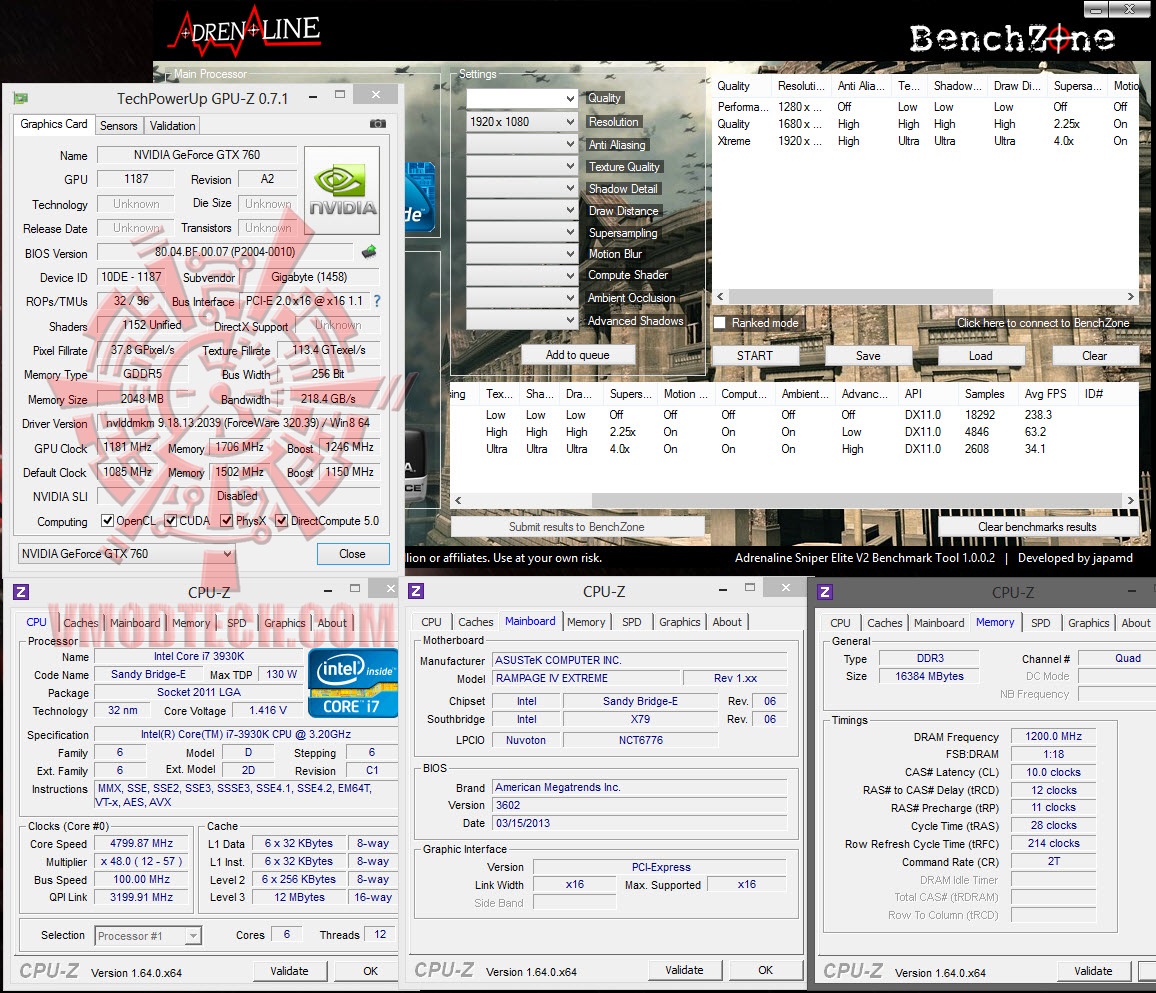The height and width of the screenshot is (993, 1156).
Task: Open the Advanced Shadows dropdown
Action: coord(522,320)
